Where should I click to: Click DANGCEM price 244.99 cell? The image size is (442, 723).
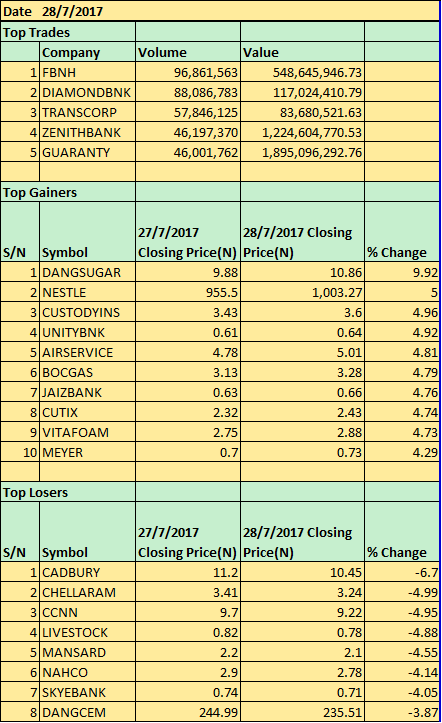tap(188, 712)
